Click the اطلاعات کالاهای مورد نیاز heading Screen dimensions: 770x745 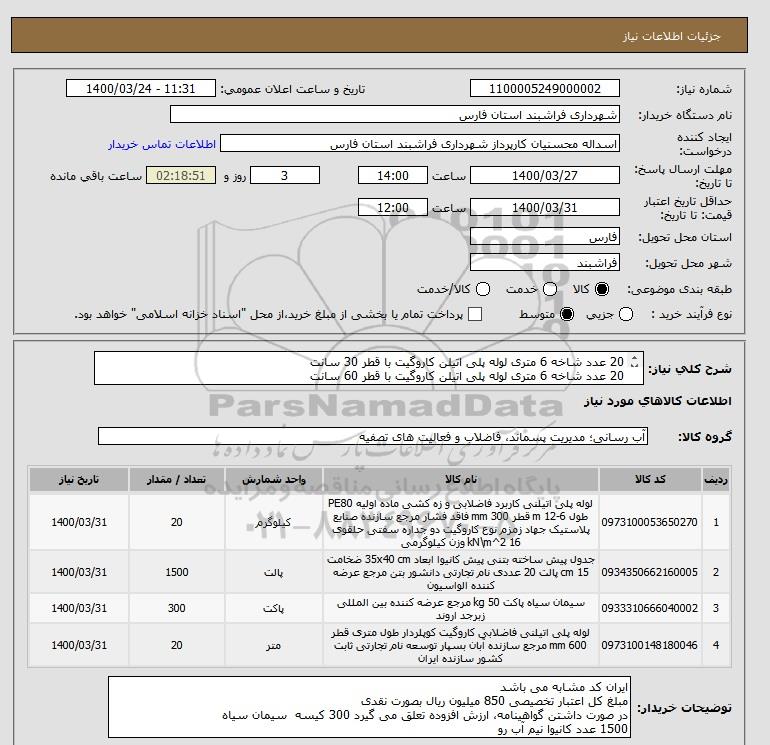click(658, 401)
